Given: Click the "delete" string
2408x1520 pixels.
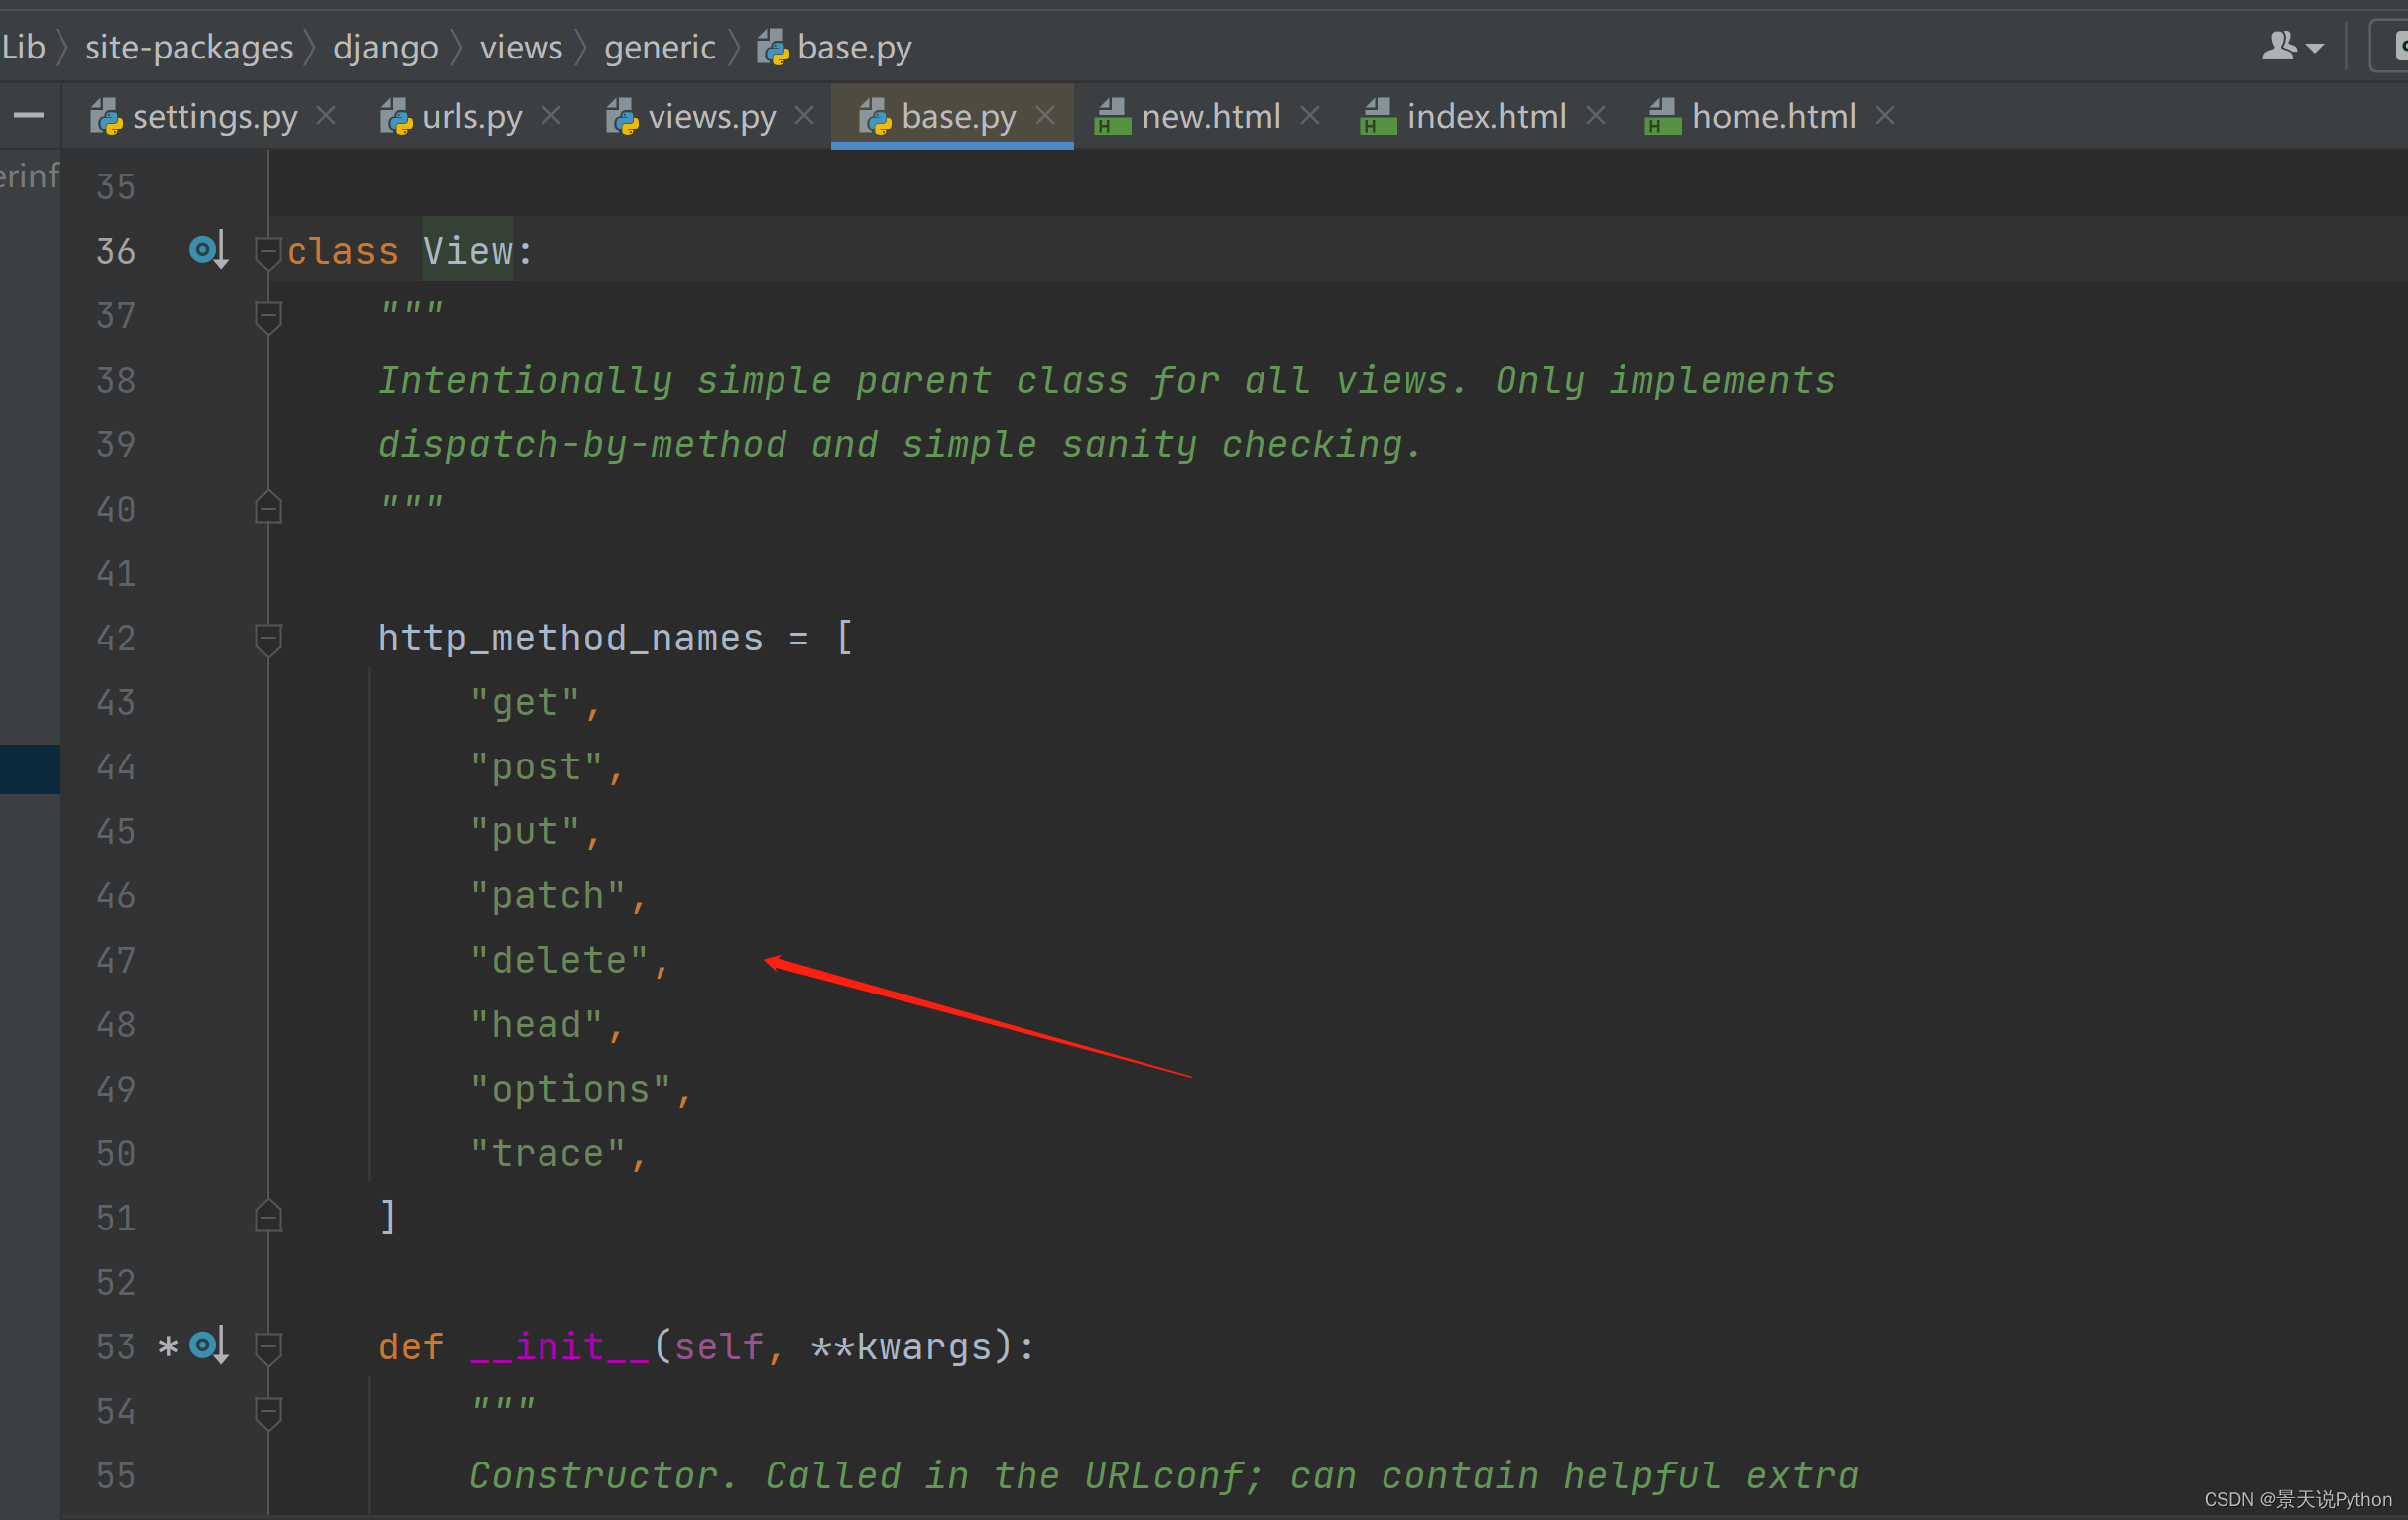Looking at the screenshot, I should (x=559, y=960).
